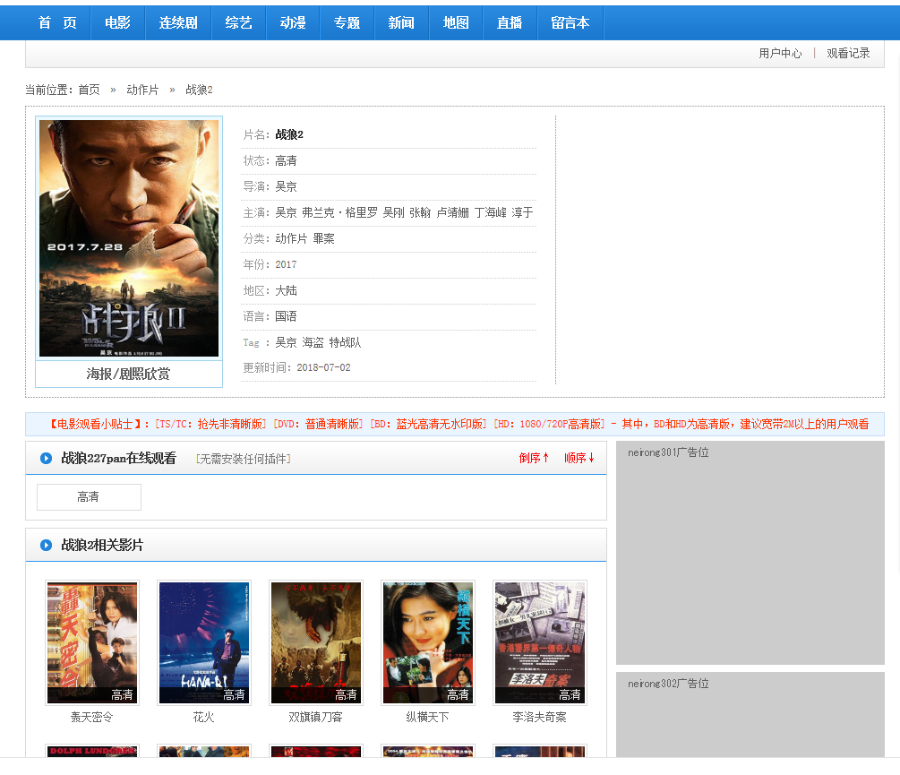Click 动作片 in the breadcrumb trail

(142, 90)
